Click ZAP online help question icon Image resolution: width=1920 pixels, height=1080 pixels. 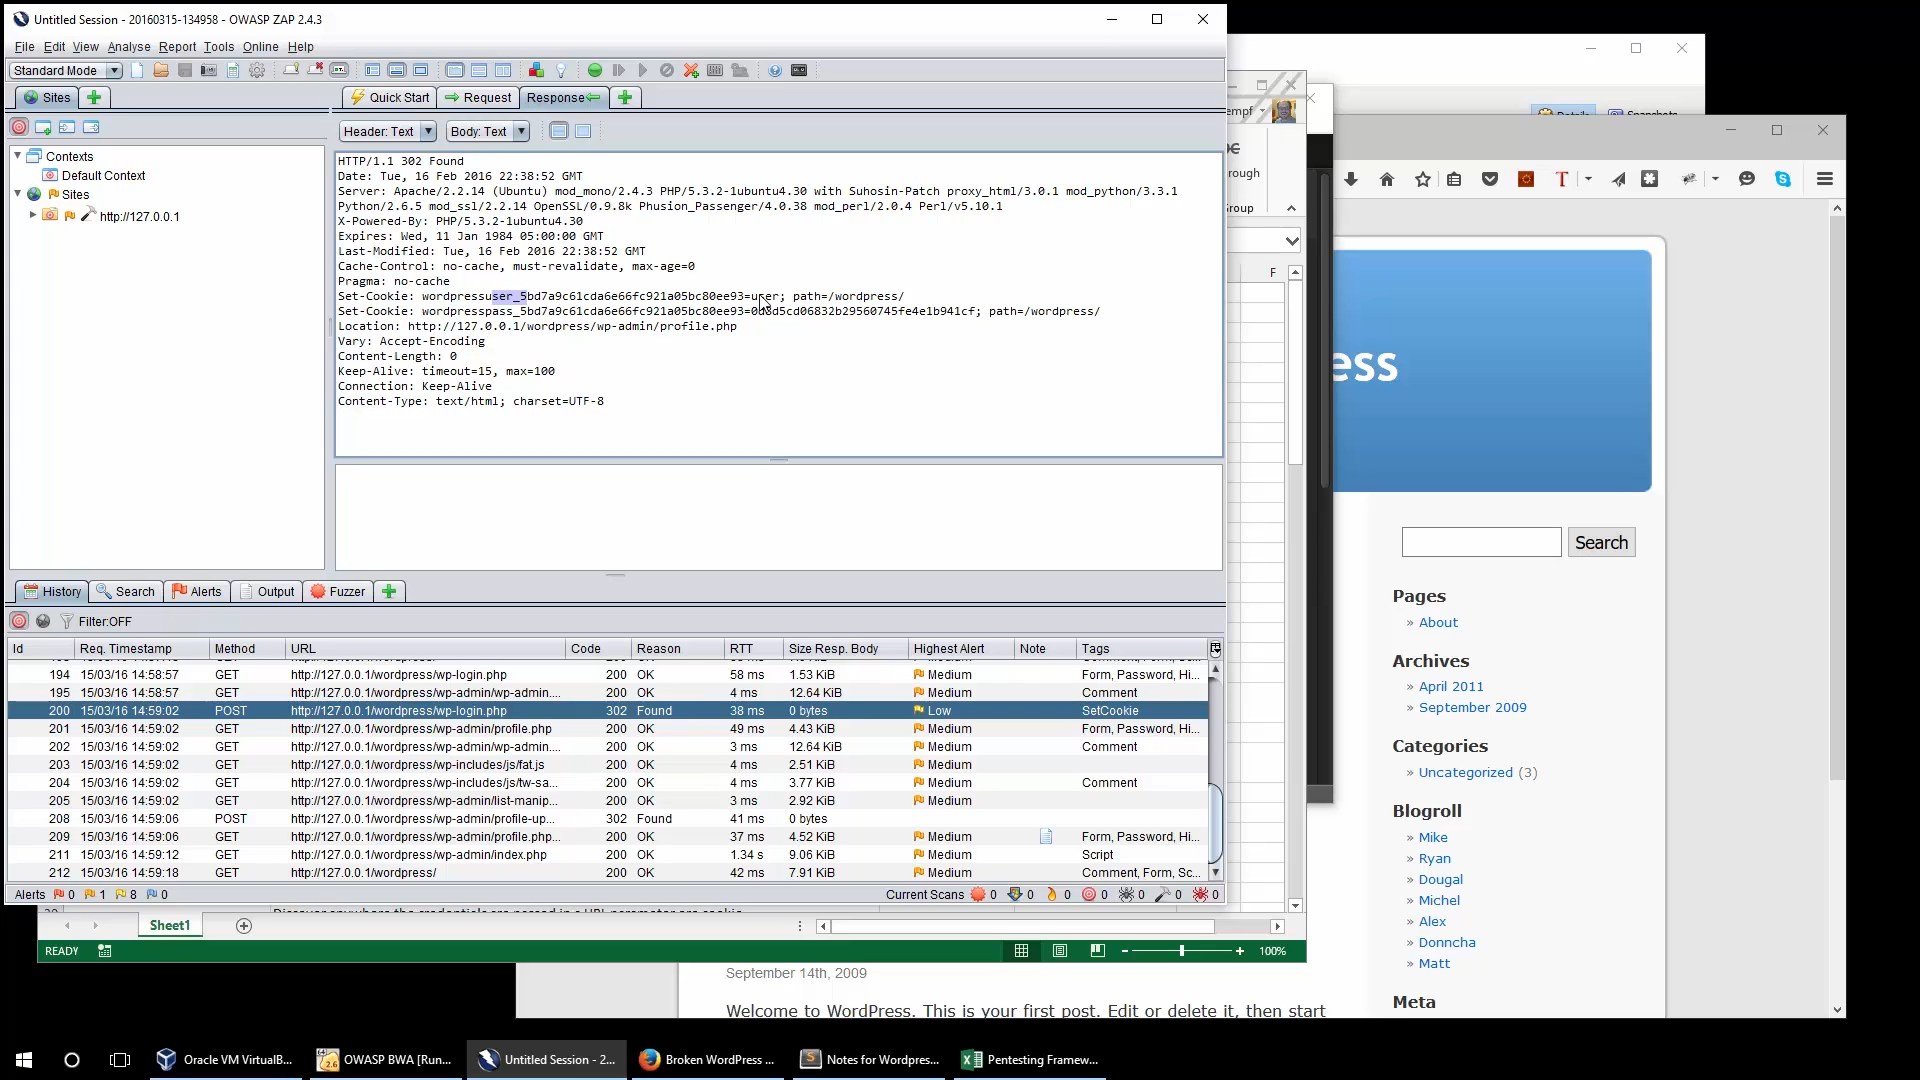[775, 70]
